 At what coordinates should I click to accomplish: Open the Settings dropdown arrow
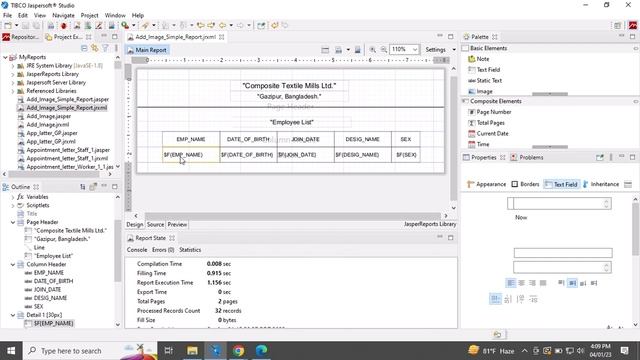coord(454,50)
